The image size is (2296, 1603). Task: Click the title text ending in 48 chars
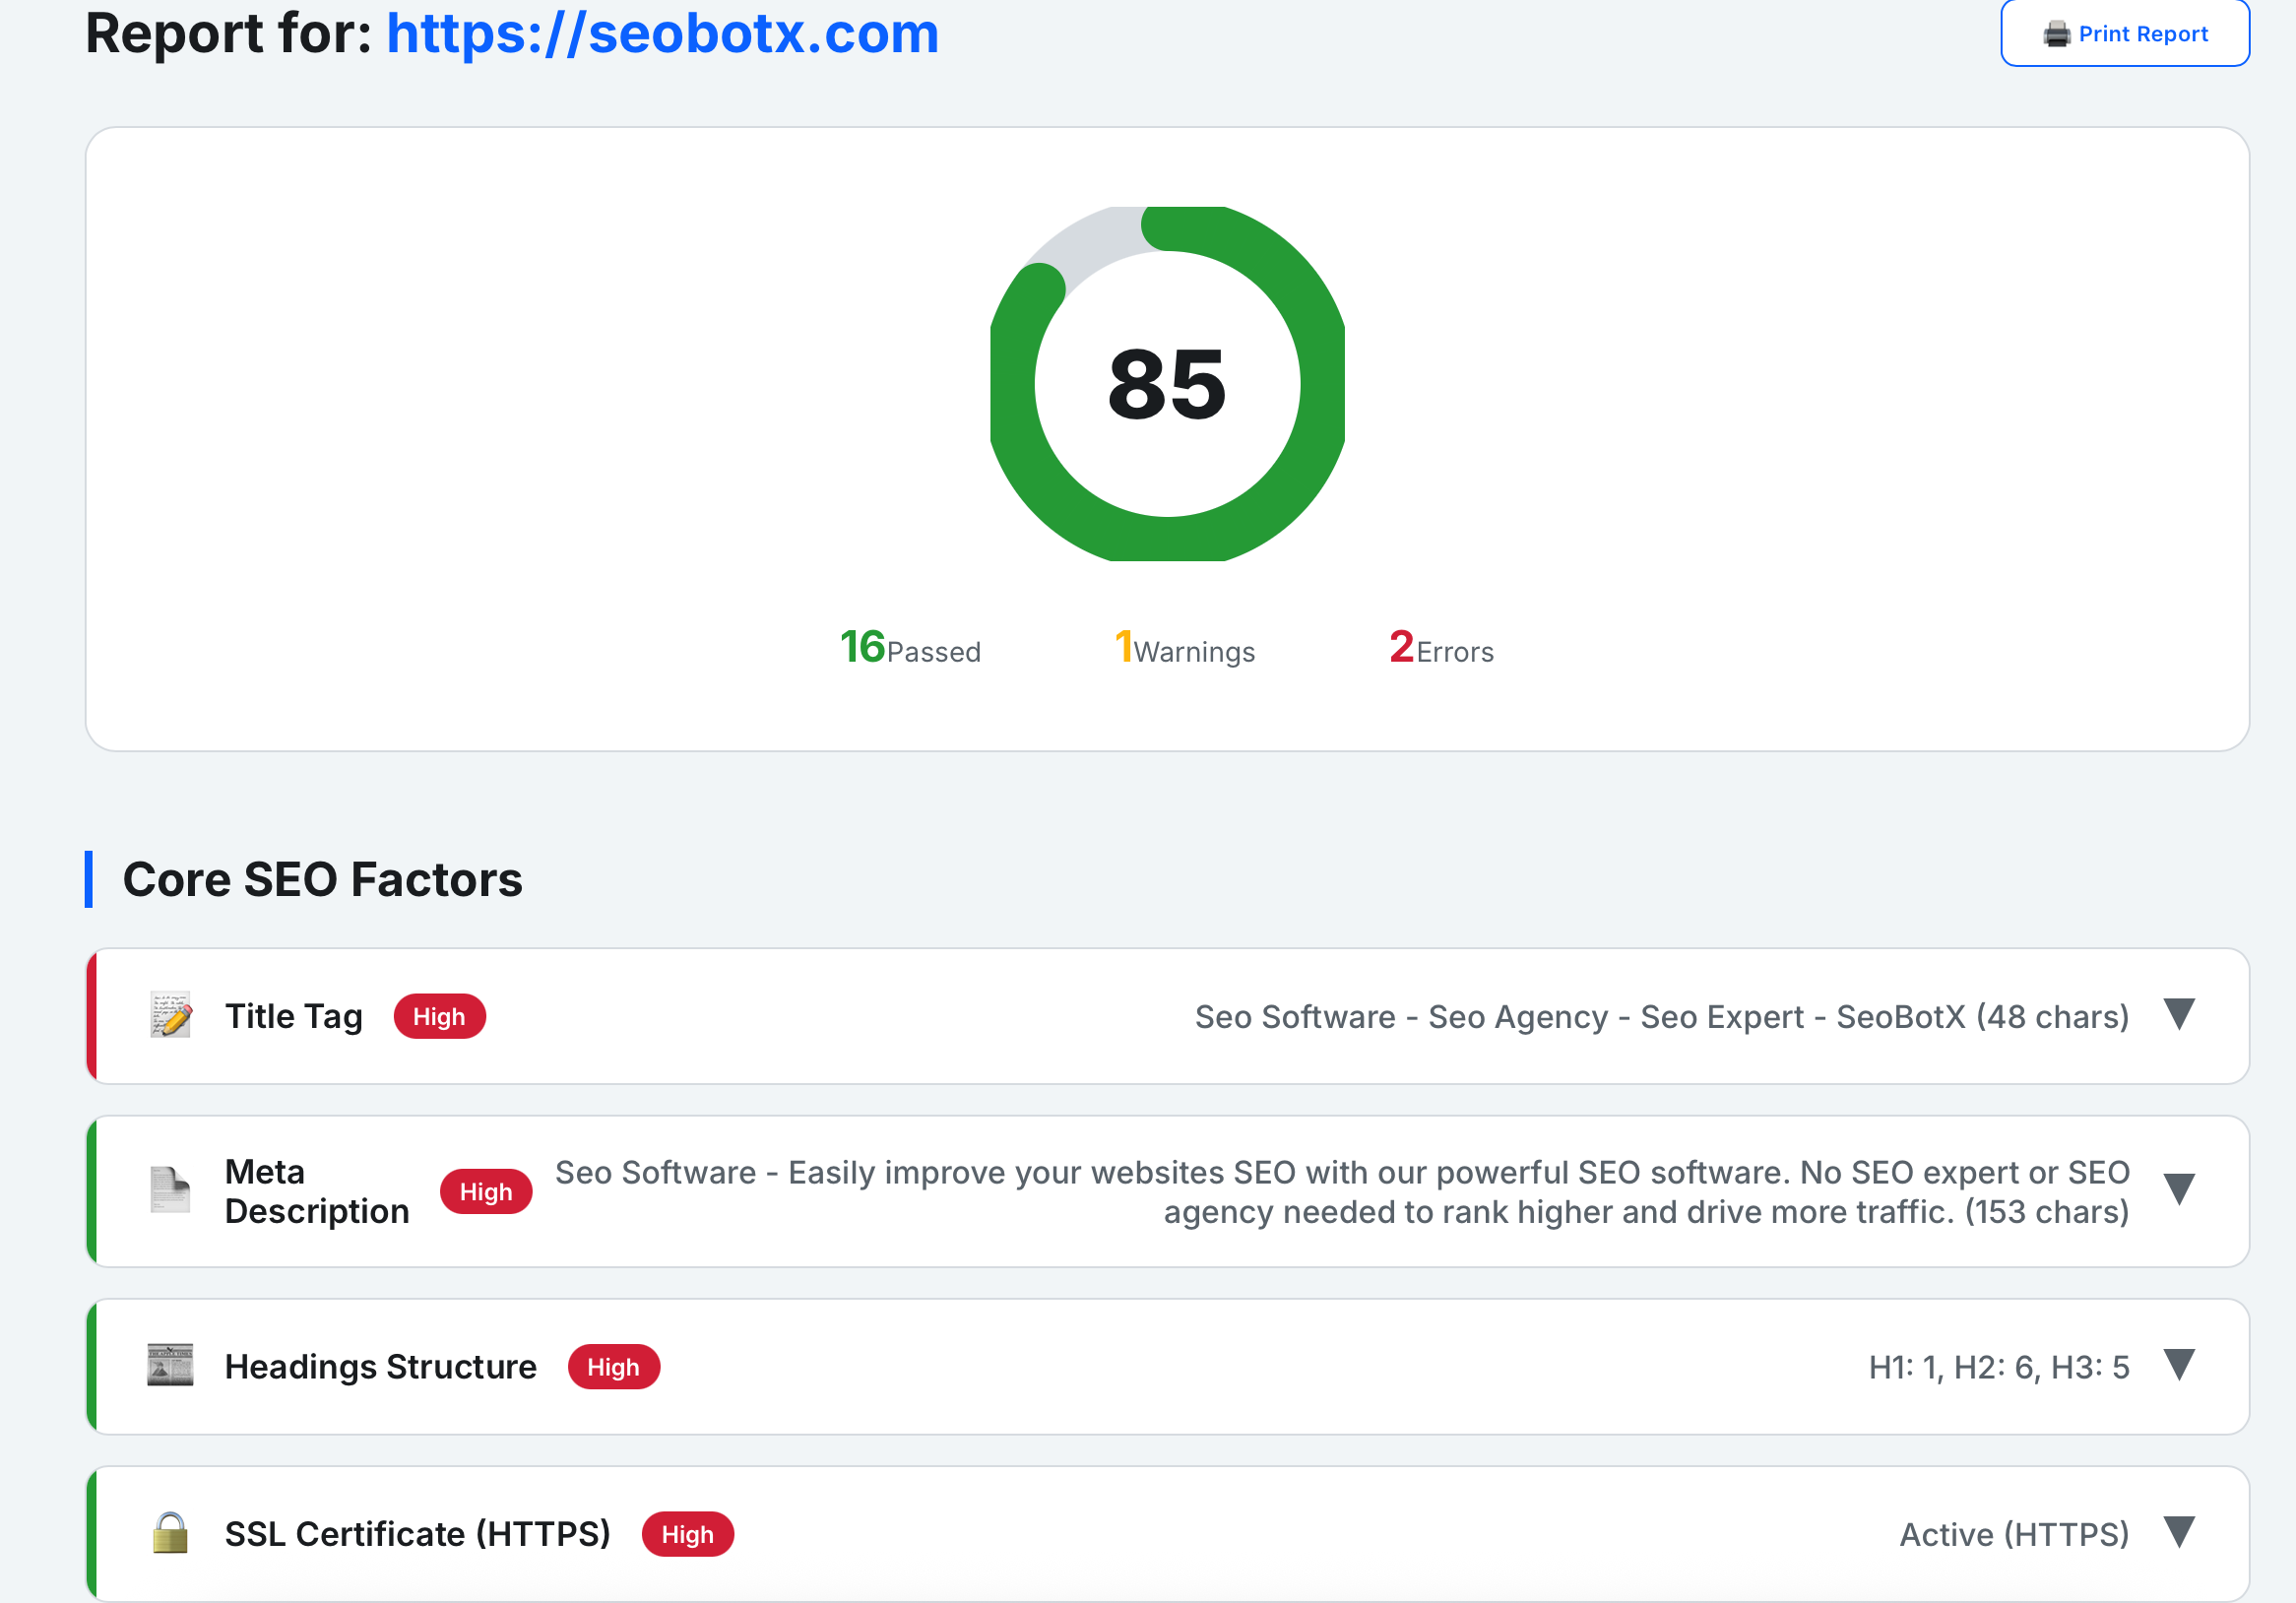(x=1662, y=1017)
